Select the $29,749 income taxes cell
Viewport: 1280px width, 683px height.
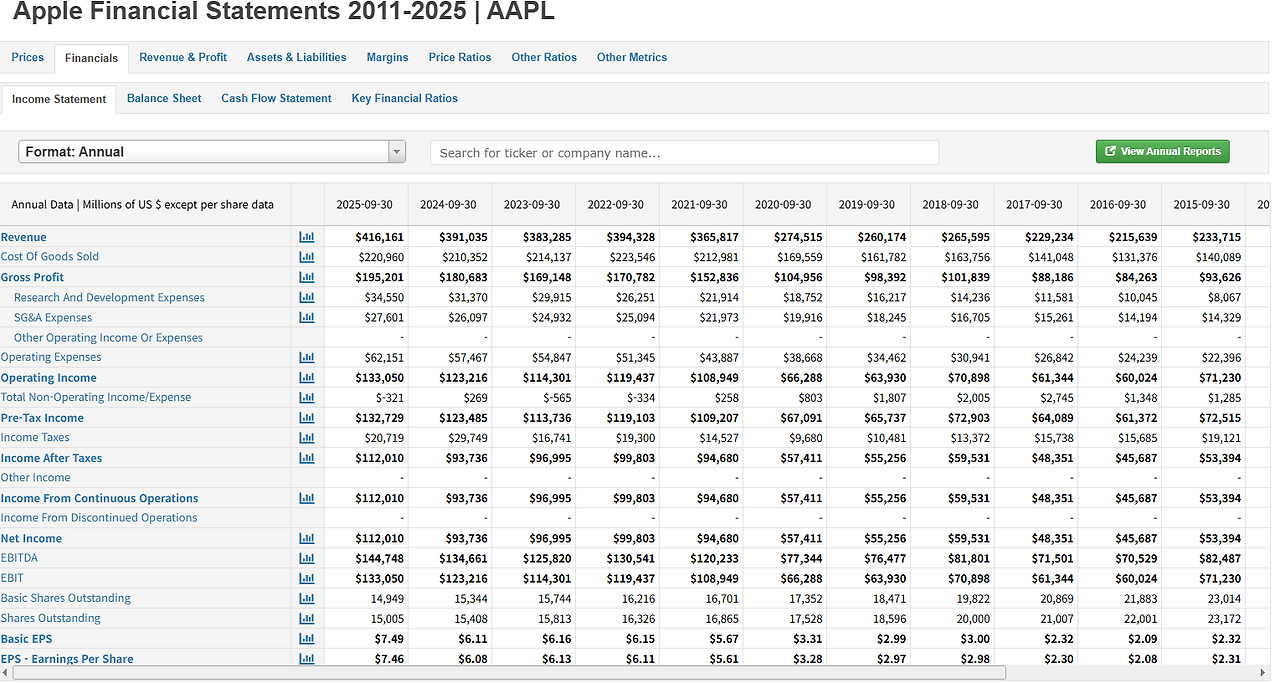pyautogui.click(x=467, y=437)
